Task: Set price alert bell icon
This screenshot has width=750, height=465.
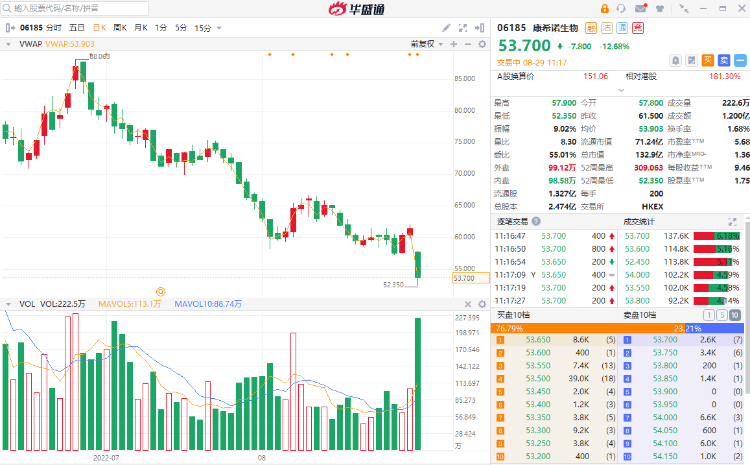Action: pyautogui.click(x=675, y=60)
